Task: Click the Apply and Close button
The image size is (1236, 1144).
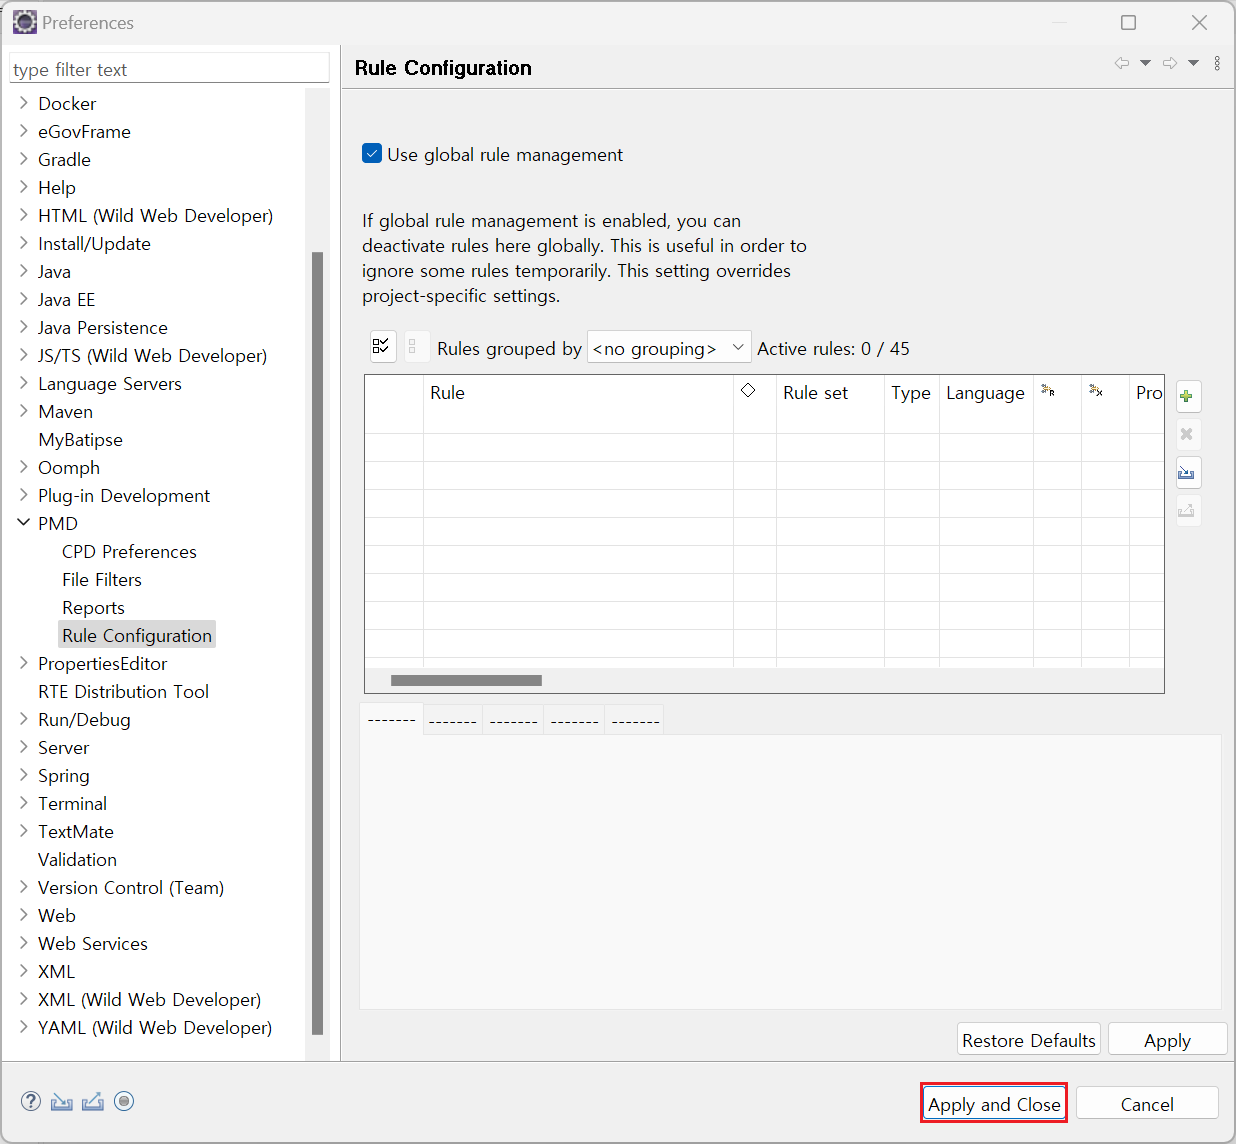Action: click(994, 1104)
